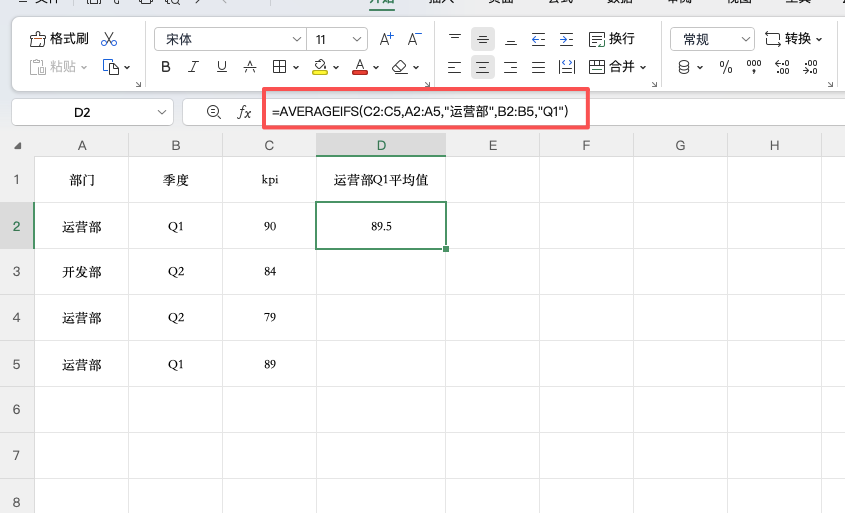
Task: Click the cell borders icon
Action: point(280,67)
